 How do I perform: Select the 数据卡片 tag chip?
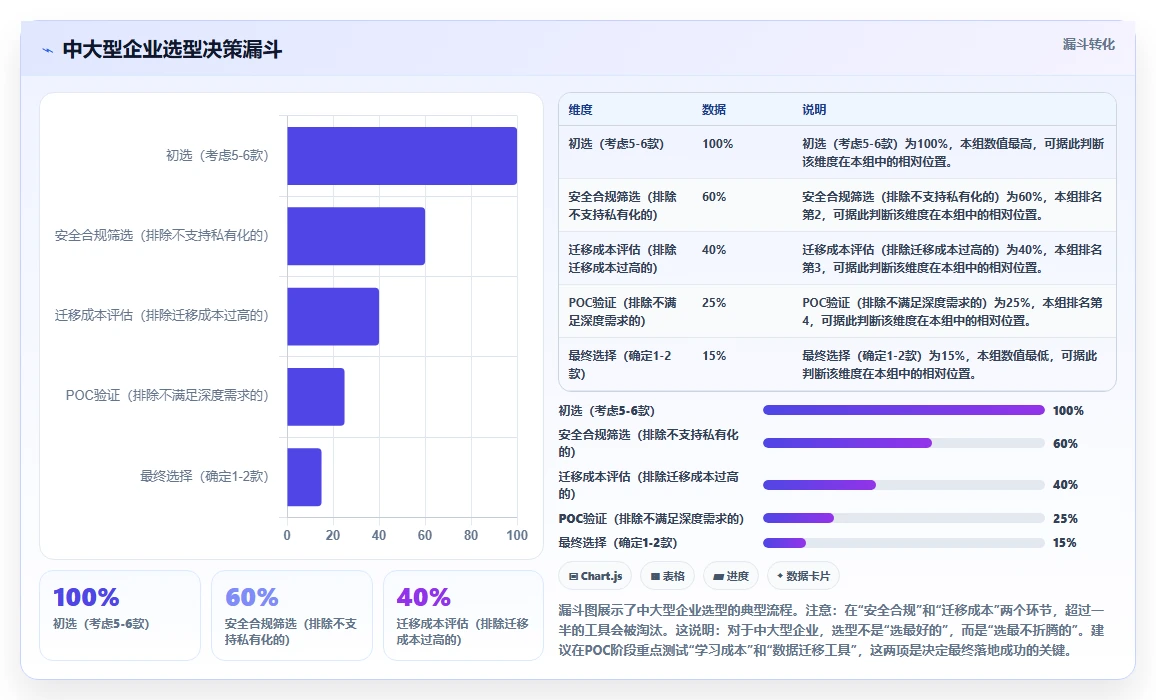point(803,576)
